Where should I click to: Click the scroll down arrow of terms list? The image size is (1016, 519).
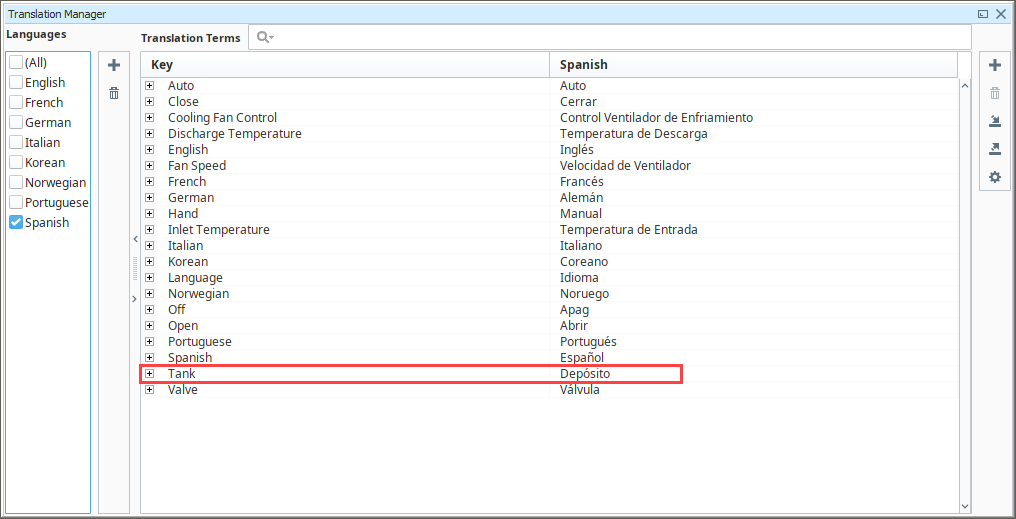(x=965, y=505)
